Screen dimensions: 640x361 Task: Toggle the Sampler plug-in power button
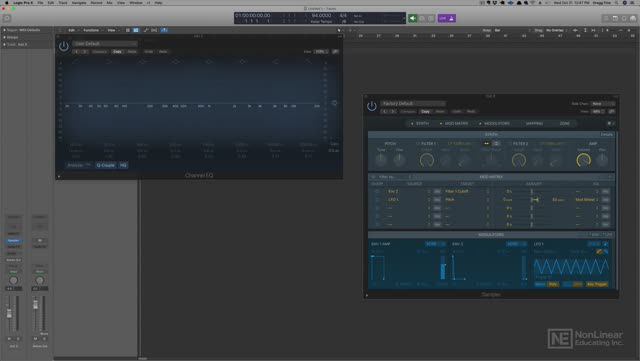371,106
